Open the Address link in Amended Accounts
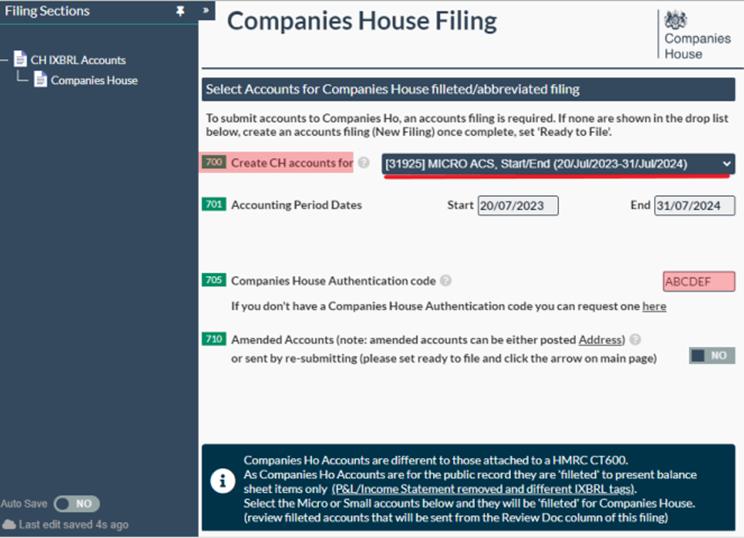Image resolution: width=744 pixels, height=538 pixels. [x=600, y=340]
